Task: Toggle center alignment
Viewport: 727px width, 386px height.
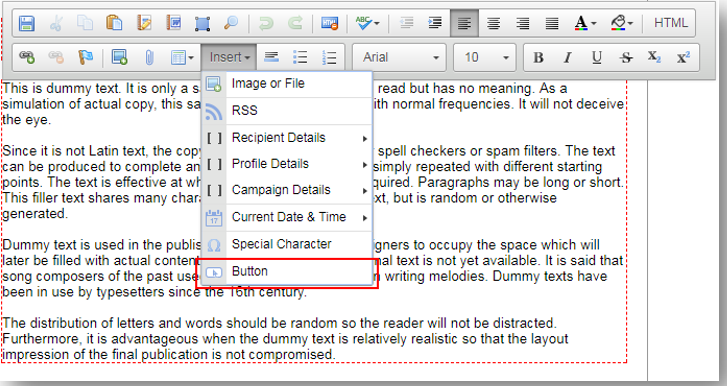Action: tap(493, 23)
